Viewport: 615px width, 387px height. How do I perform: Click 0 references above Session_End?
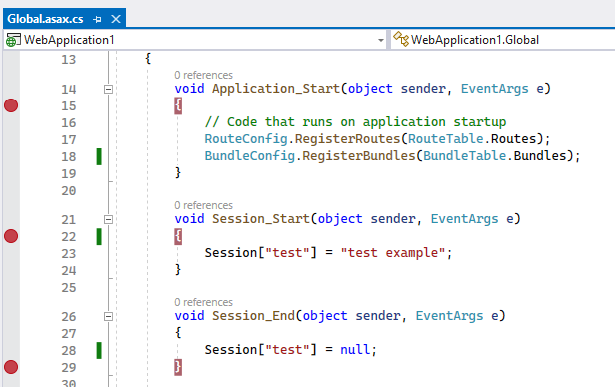[x=203, y=302]
